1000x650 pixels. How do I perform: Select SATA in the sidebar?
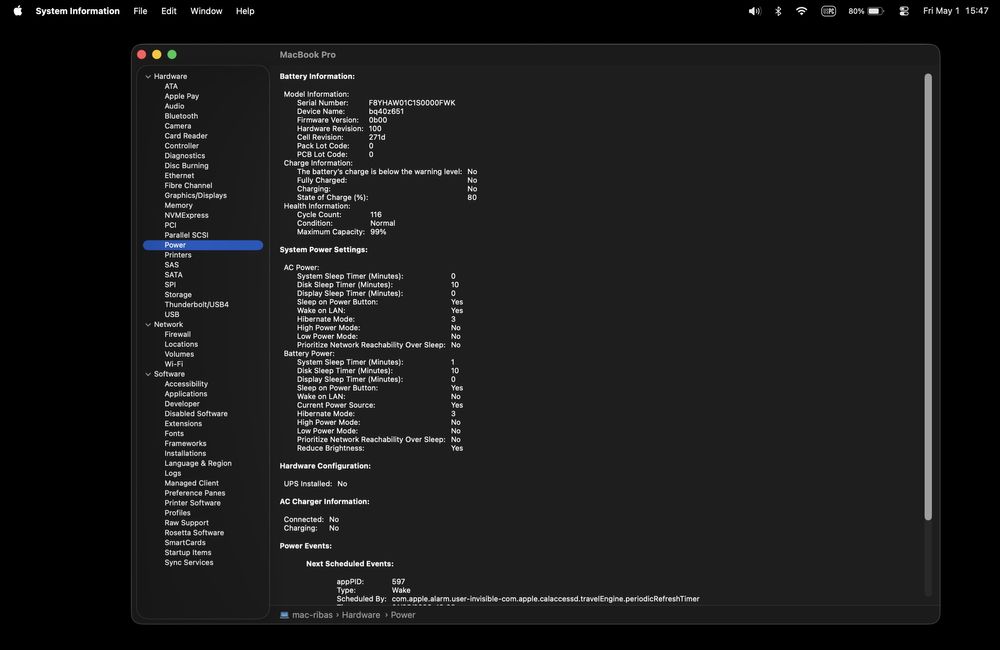tap(173, 275)
